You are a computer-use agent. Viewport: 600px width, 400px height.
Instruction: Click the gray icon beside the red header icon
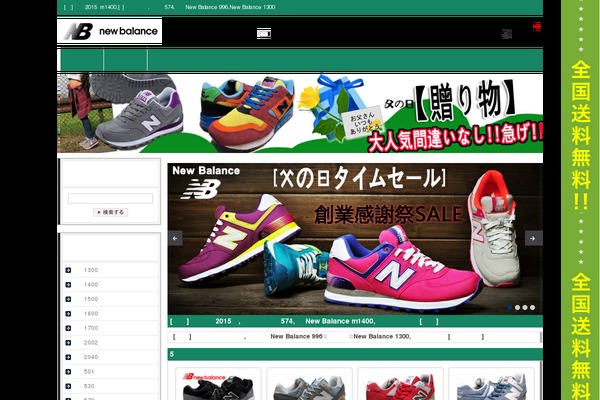(x=507, y=34)
